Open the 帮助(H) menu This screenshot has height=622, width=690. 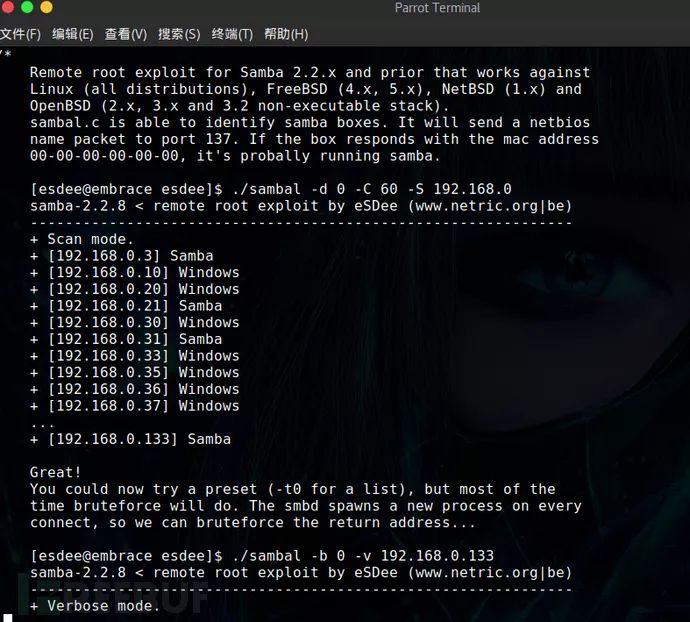point(286,34)
